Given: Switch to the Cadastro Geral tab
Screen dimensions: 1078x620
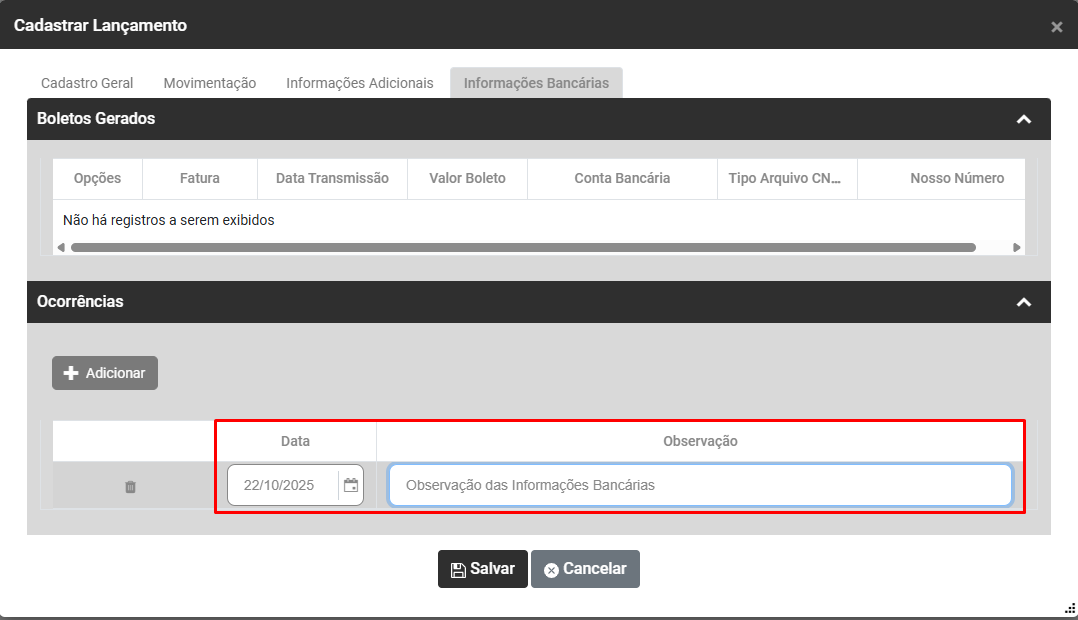Looking at the screenshot, I should point(87,83).
